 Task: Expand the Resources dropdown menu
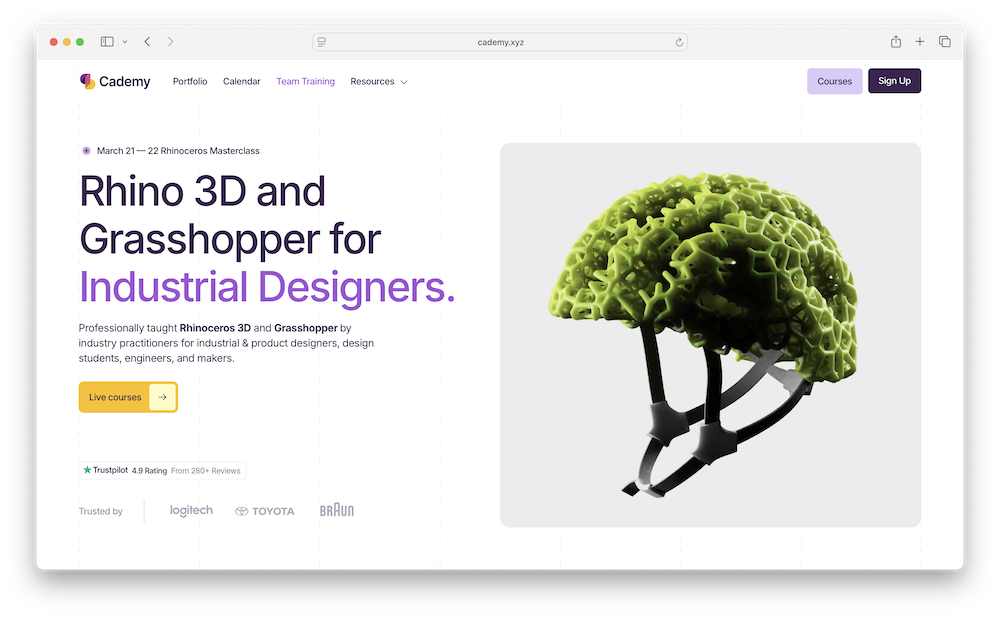click(378, 82)
